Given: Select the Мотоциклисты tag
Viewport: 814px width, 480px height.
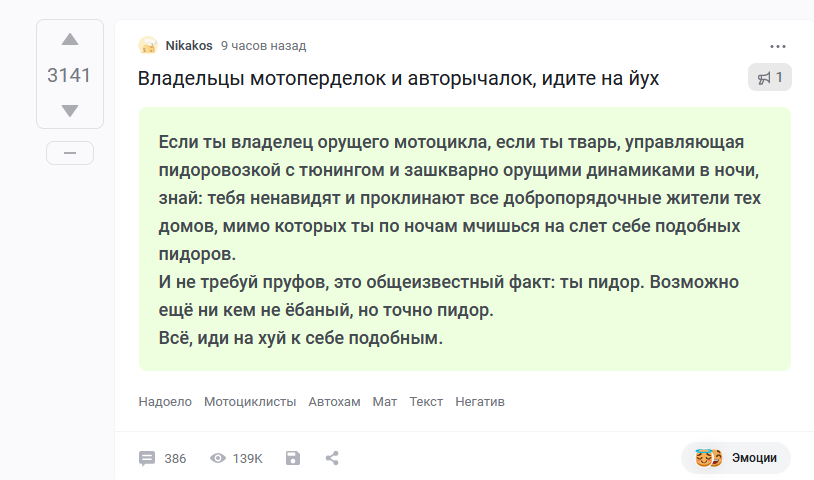Looking at the screenshot, I should [x=250, y=402].
